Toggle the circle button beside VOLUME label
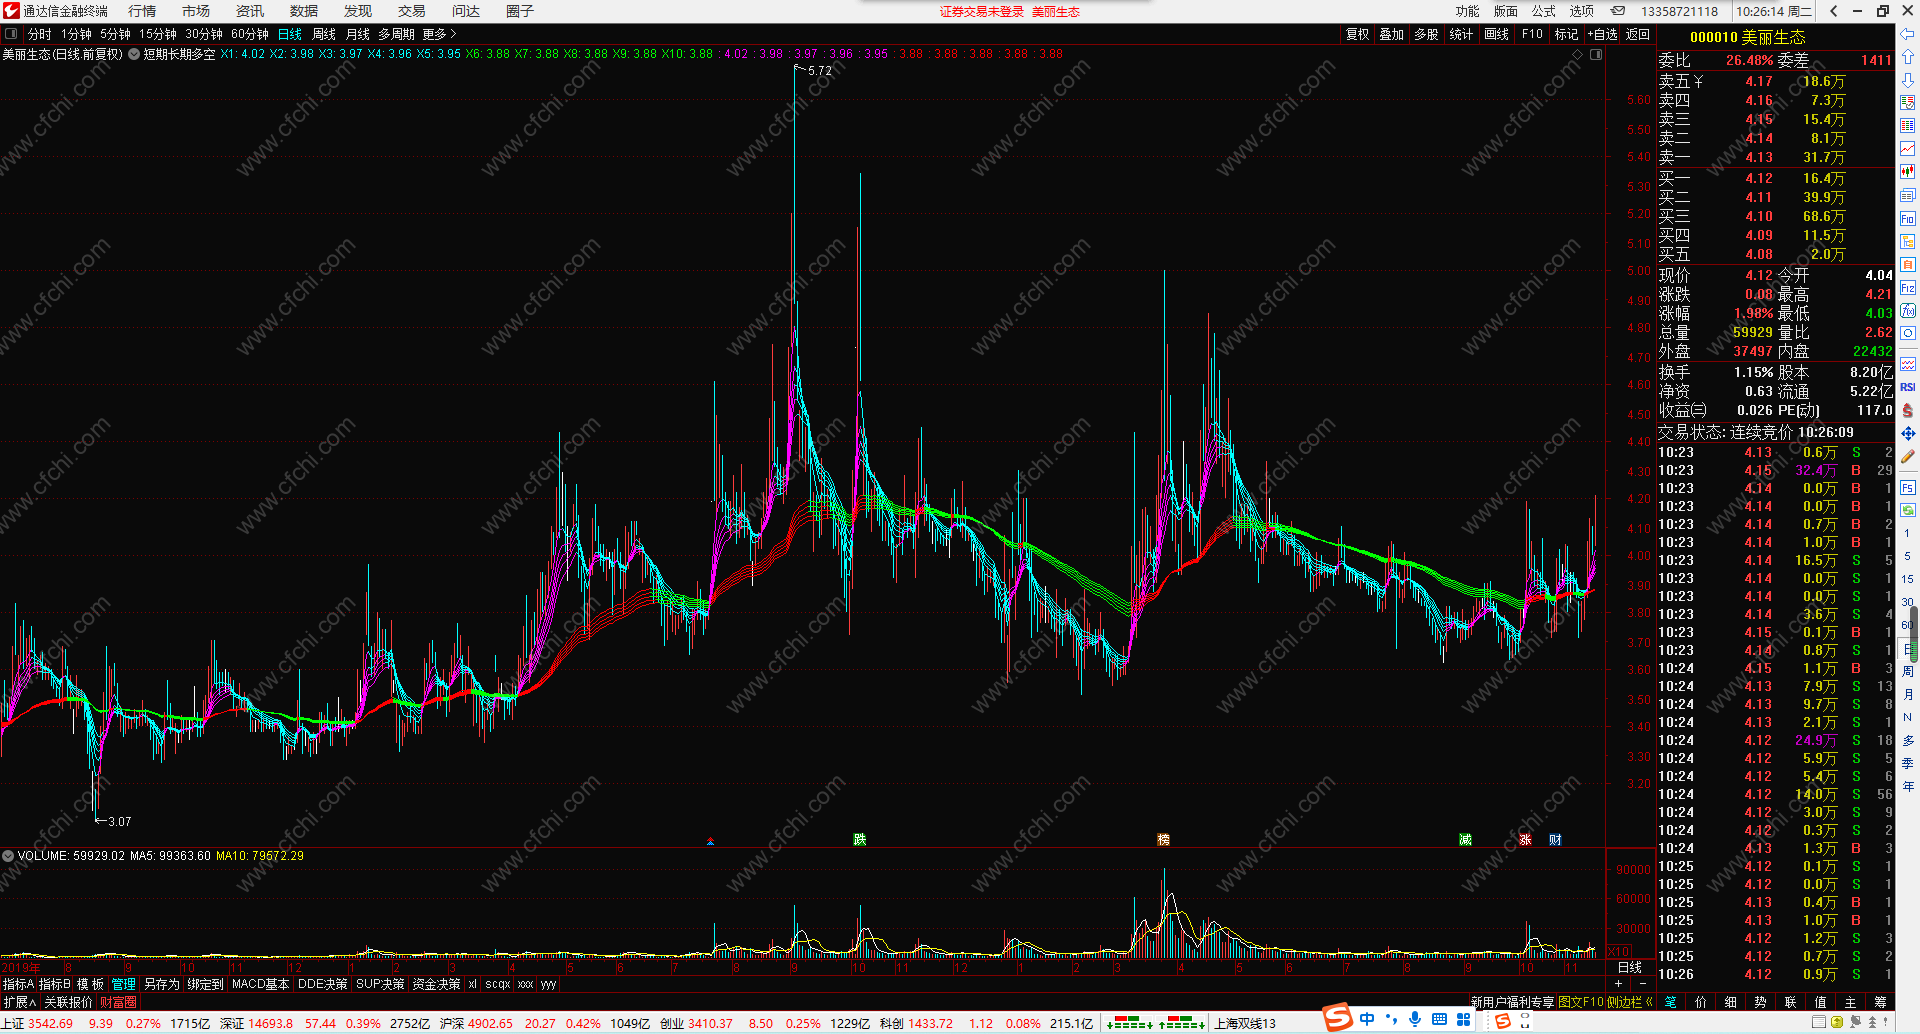This screenshot has width=1920, height=1034. [8, 856]
